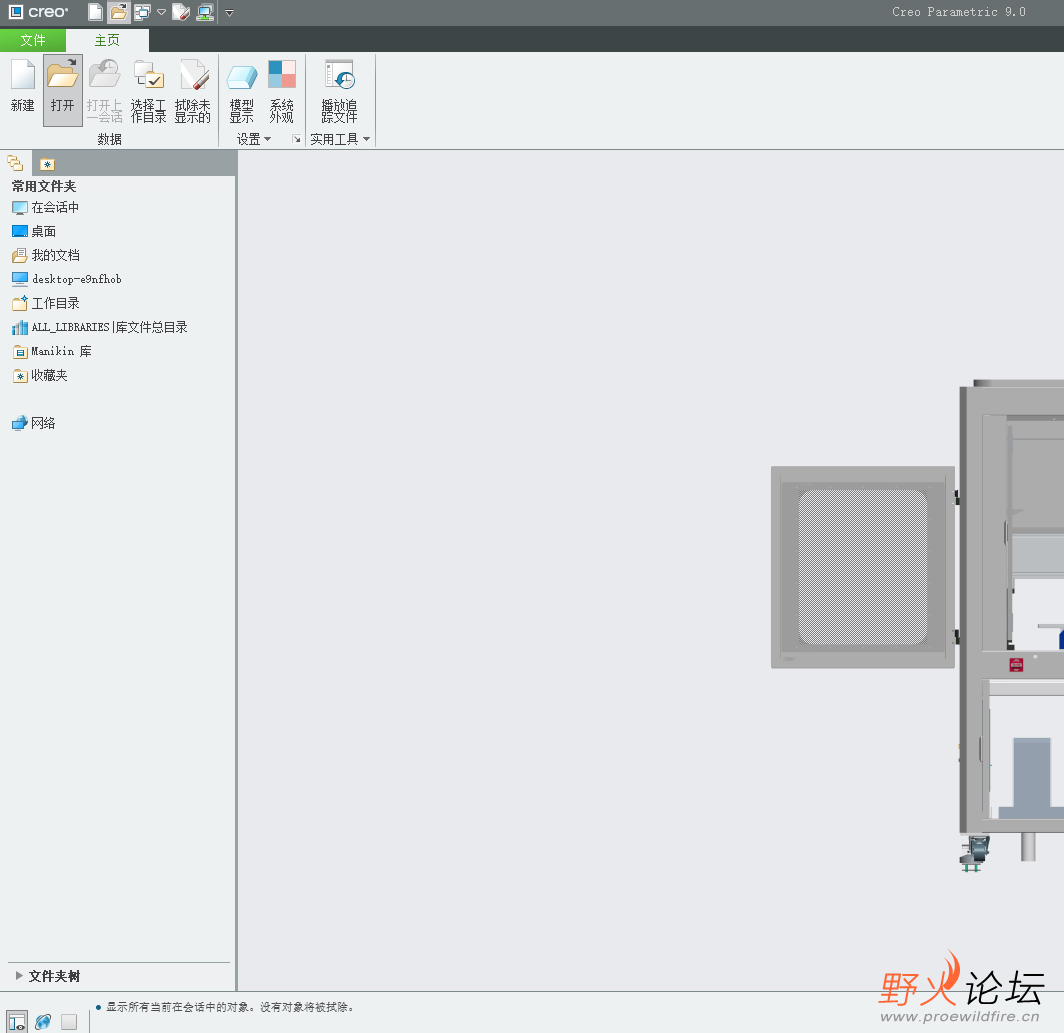This screenshot has width=1064, height=1033.
Task: Click the New file icon in quick access toolbar
Action: click(96, 12)
